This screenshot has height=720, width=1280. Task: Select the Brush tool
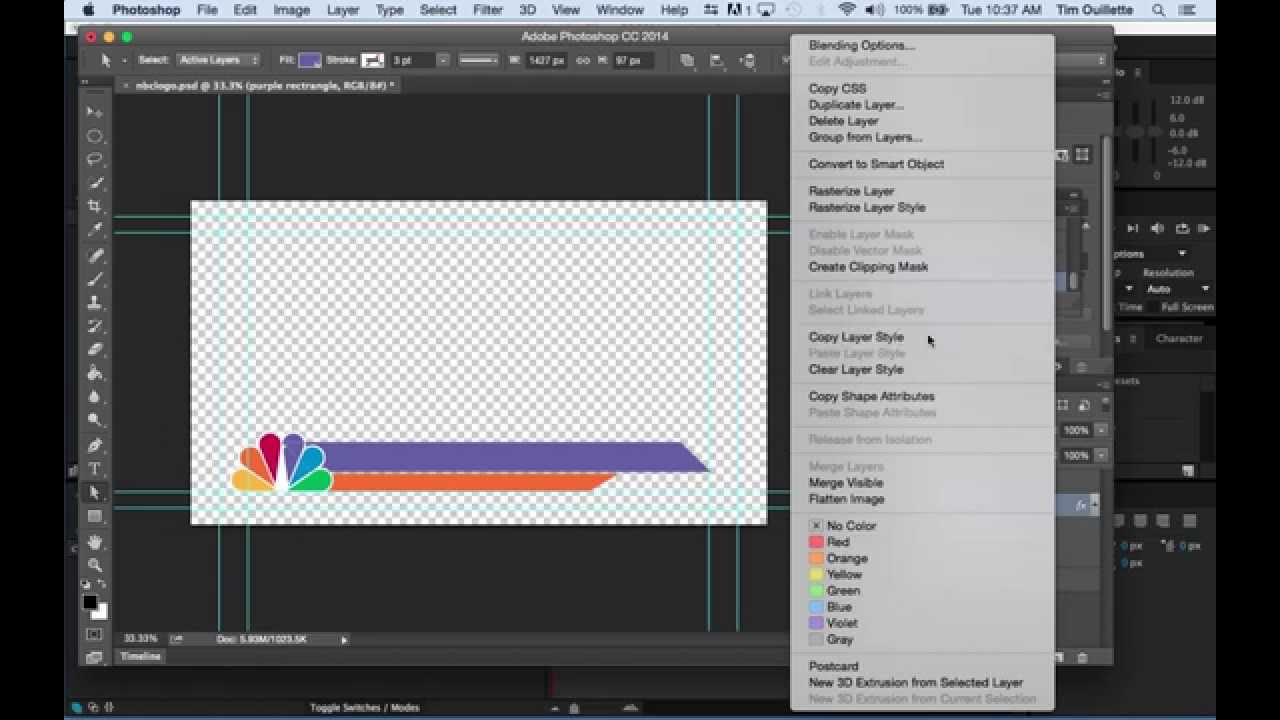[x=95, y=279]
